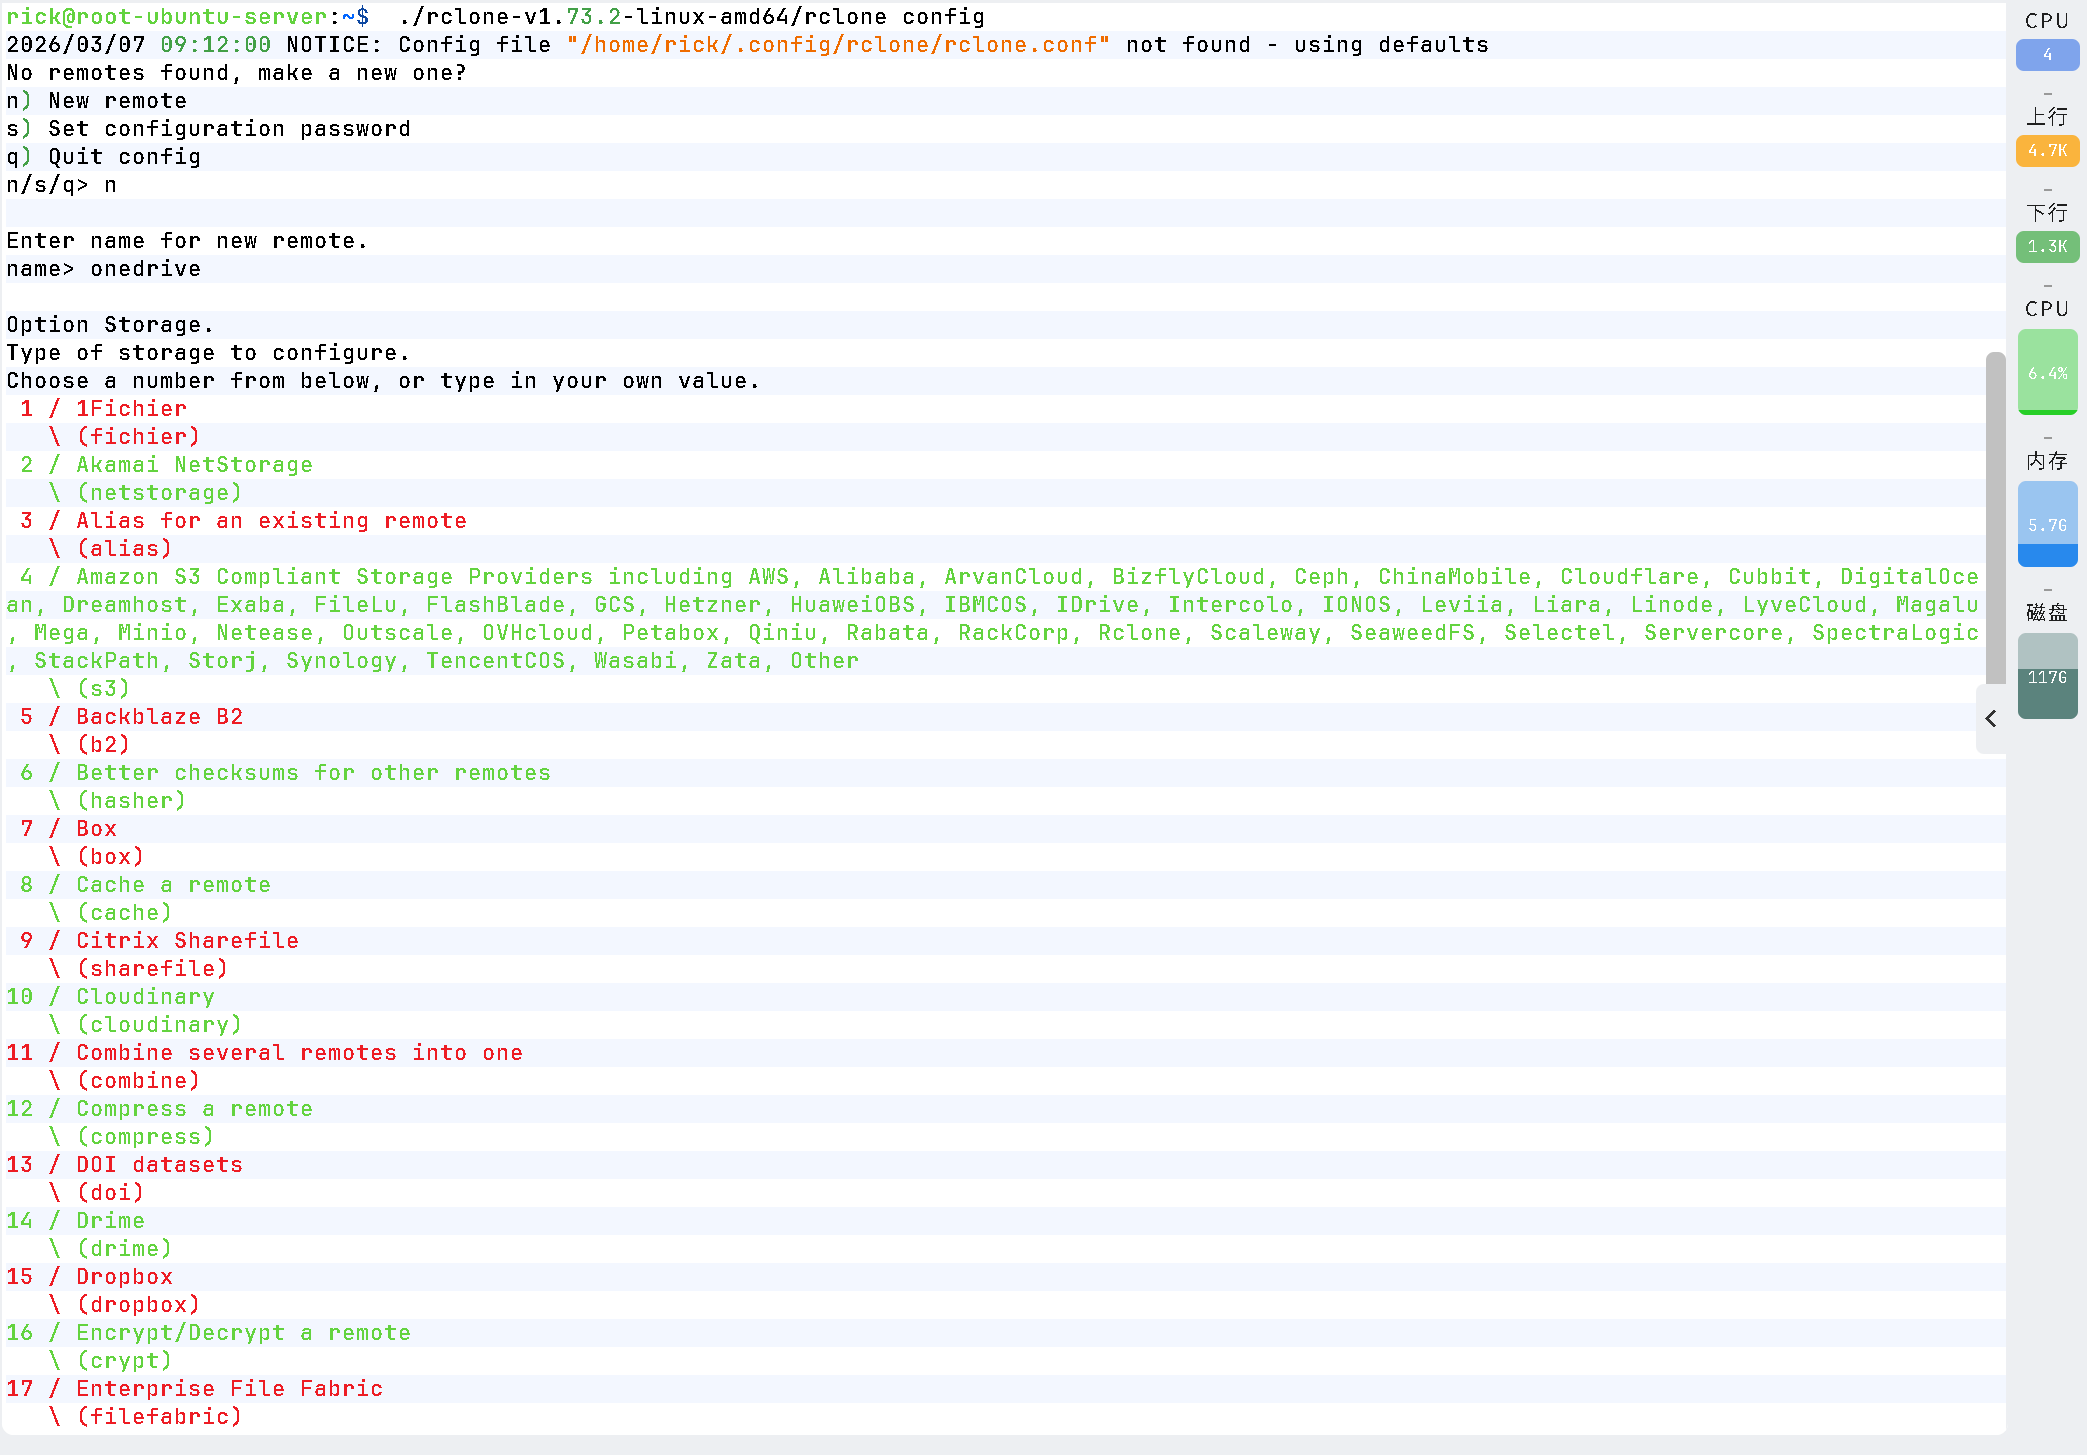Click the Enterprise File Fabric entry

[x=229, y=1389]
